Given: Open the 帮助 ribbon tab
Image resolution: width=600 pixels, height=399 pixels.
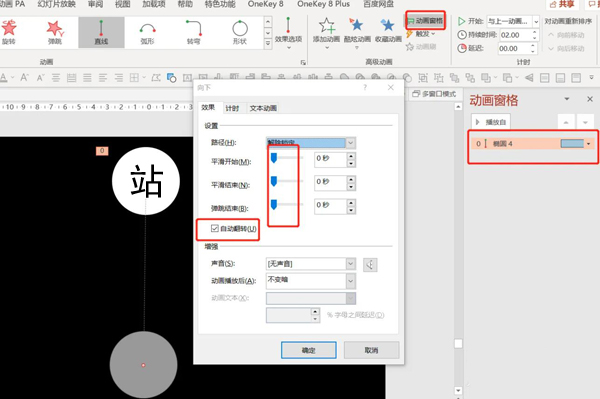Looking at the screenshot, I should coord(185,4).
